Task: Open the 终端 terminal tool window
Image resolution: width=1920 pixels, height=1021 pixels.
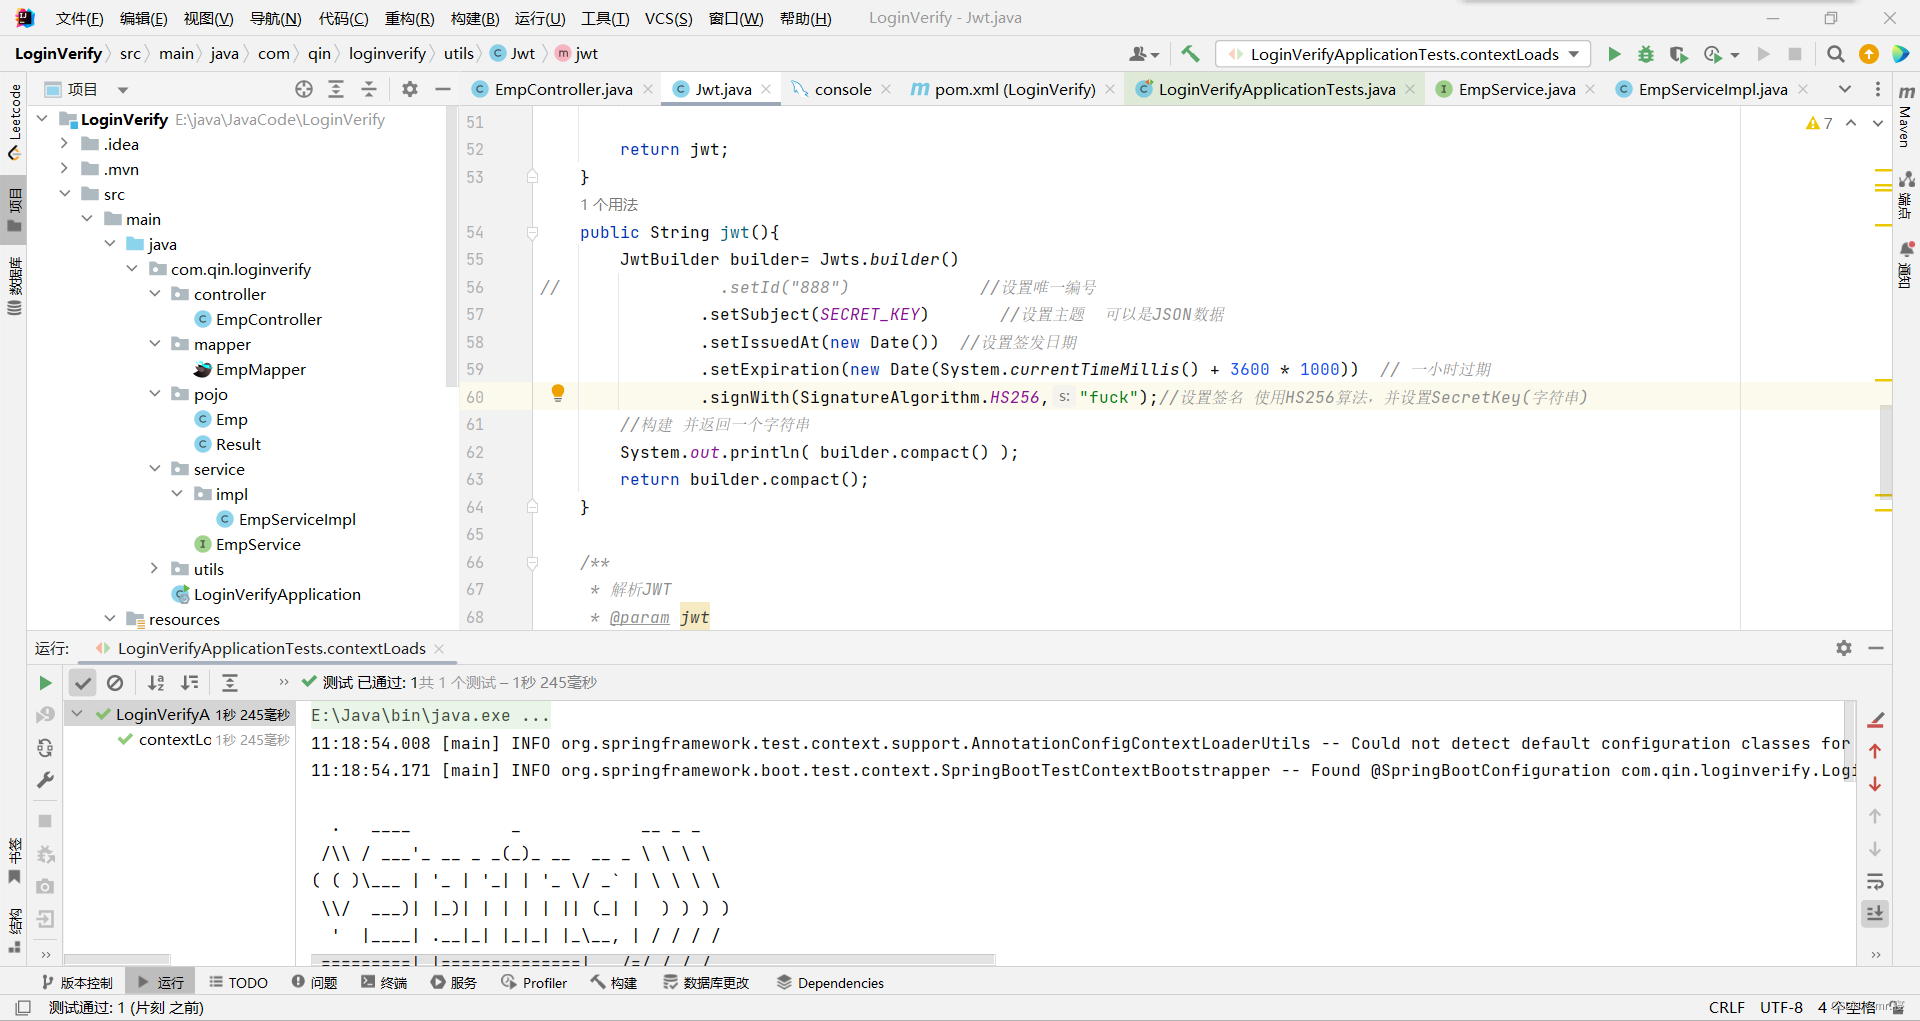Action: pyautogui.click(x=384, y=982)
